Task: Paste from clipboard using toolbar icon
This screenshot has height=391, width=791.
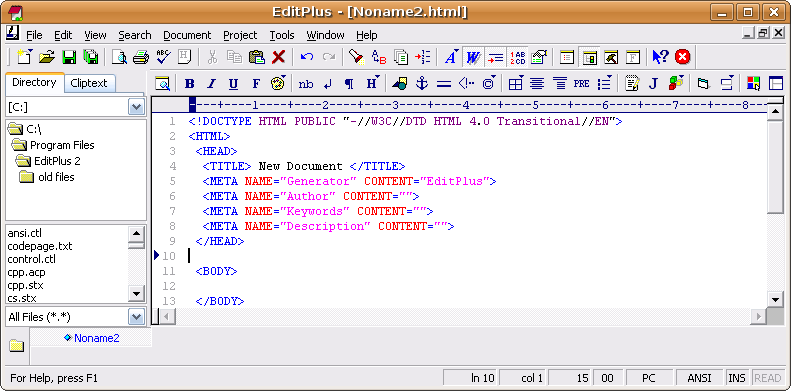Action: (x=257, y=57)
